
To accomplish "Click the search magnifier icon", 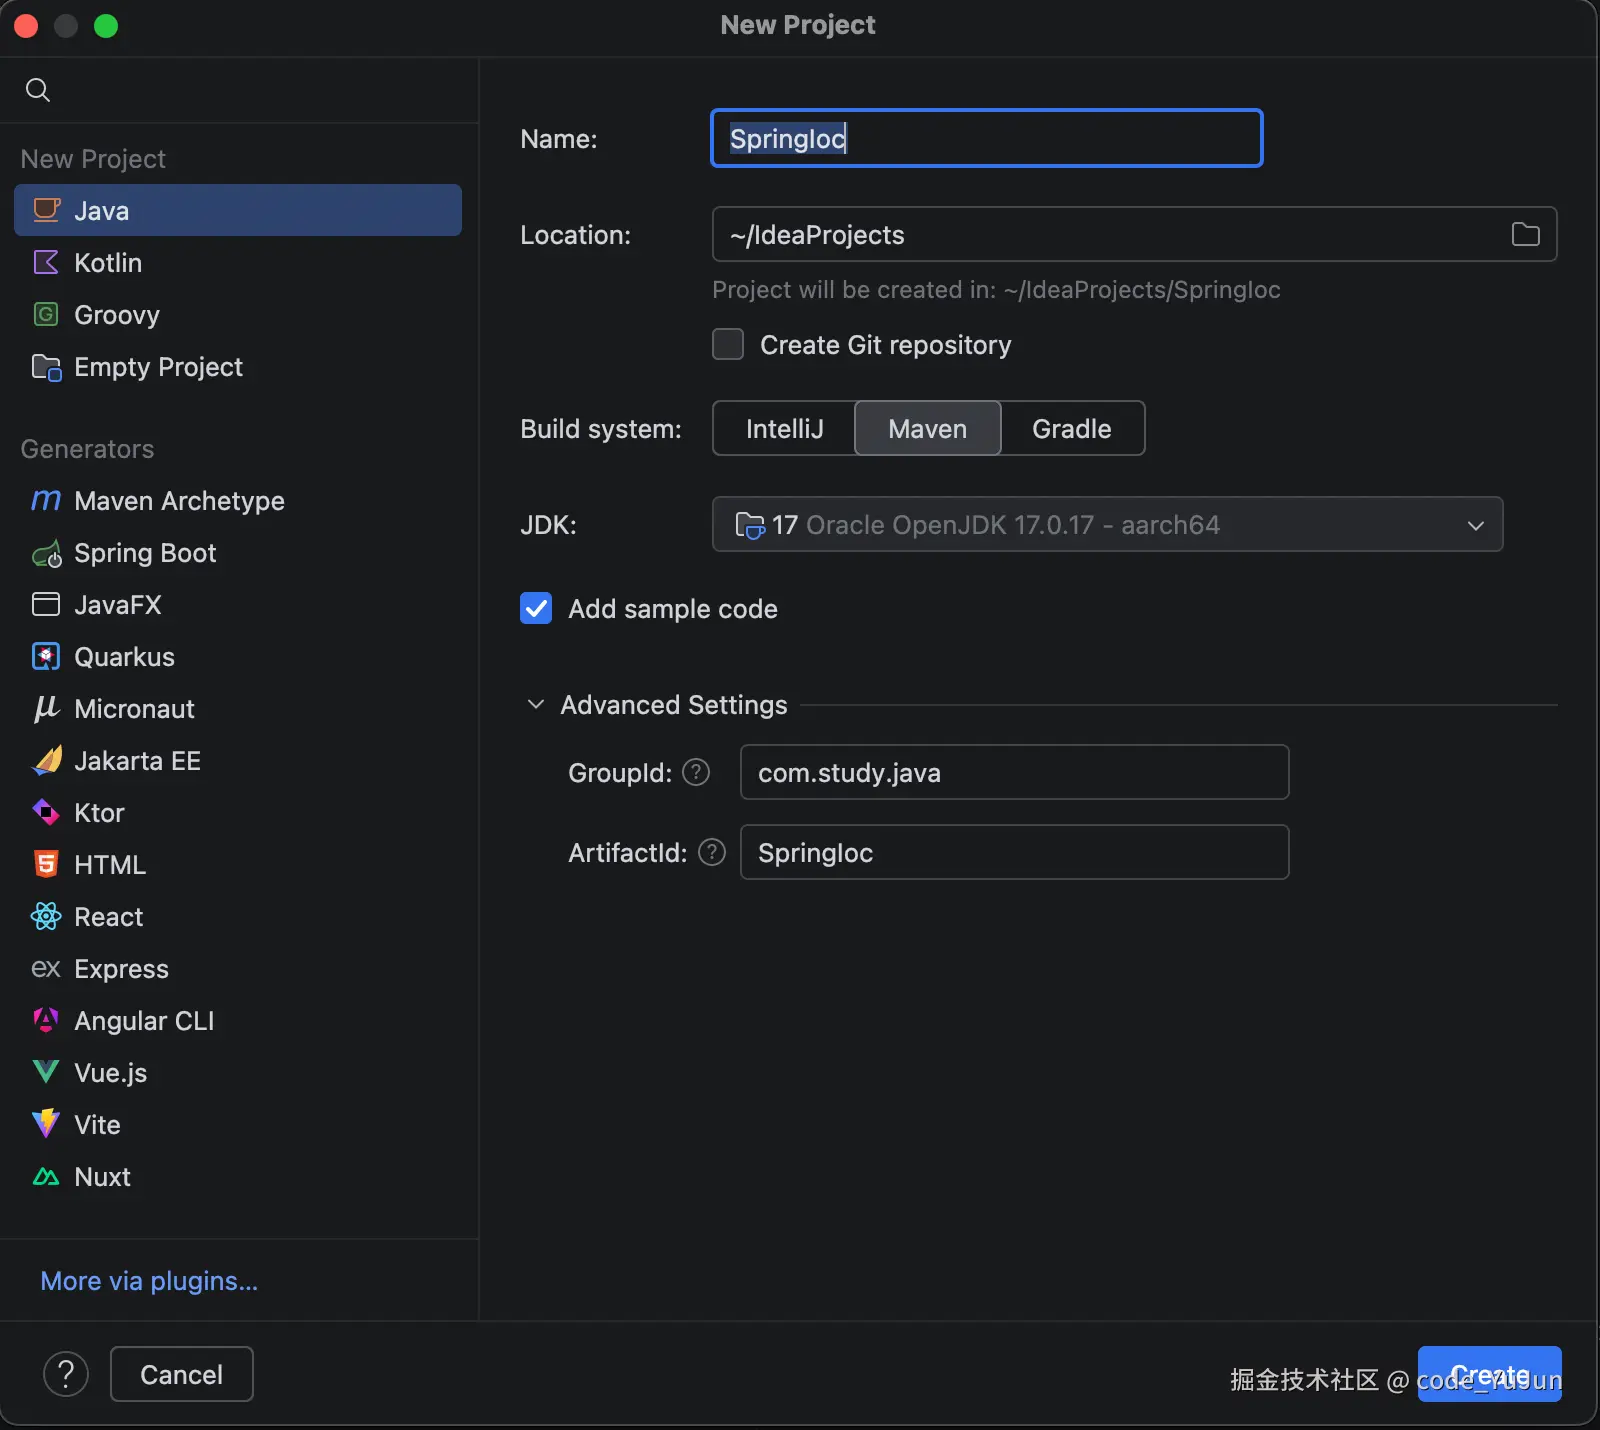I will [x=38, y=90].
